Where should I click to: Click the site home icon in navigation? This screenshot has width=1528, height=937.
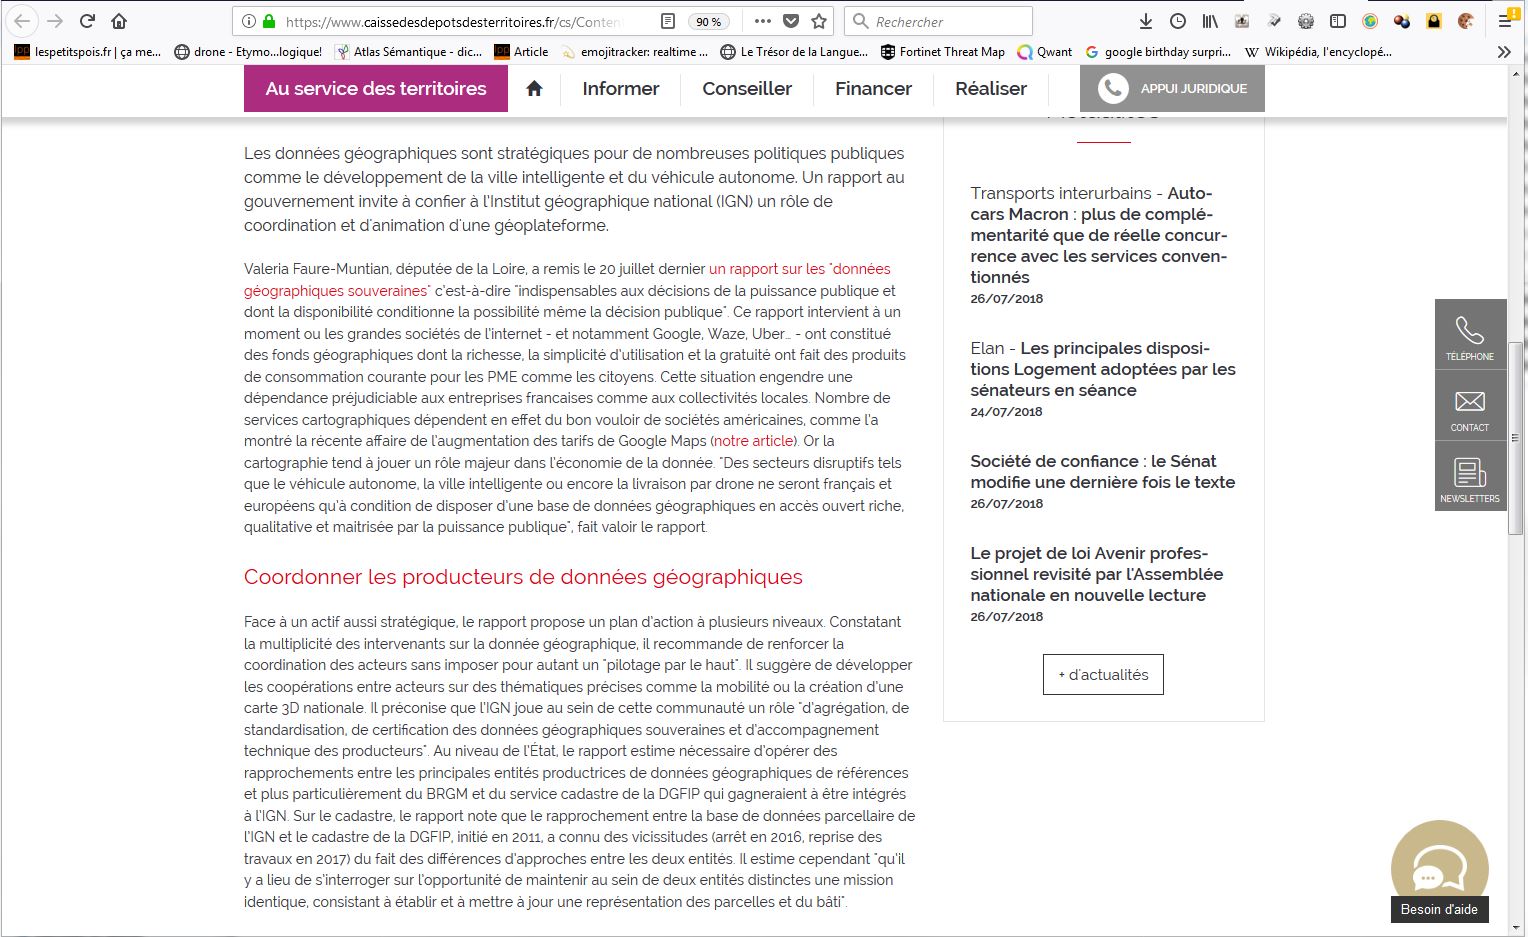534,89
